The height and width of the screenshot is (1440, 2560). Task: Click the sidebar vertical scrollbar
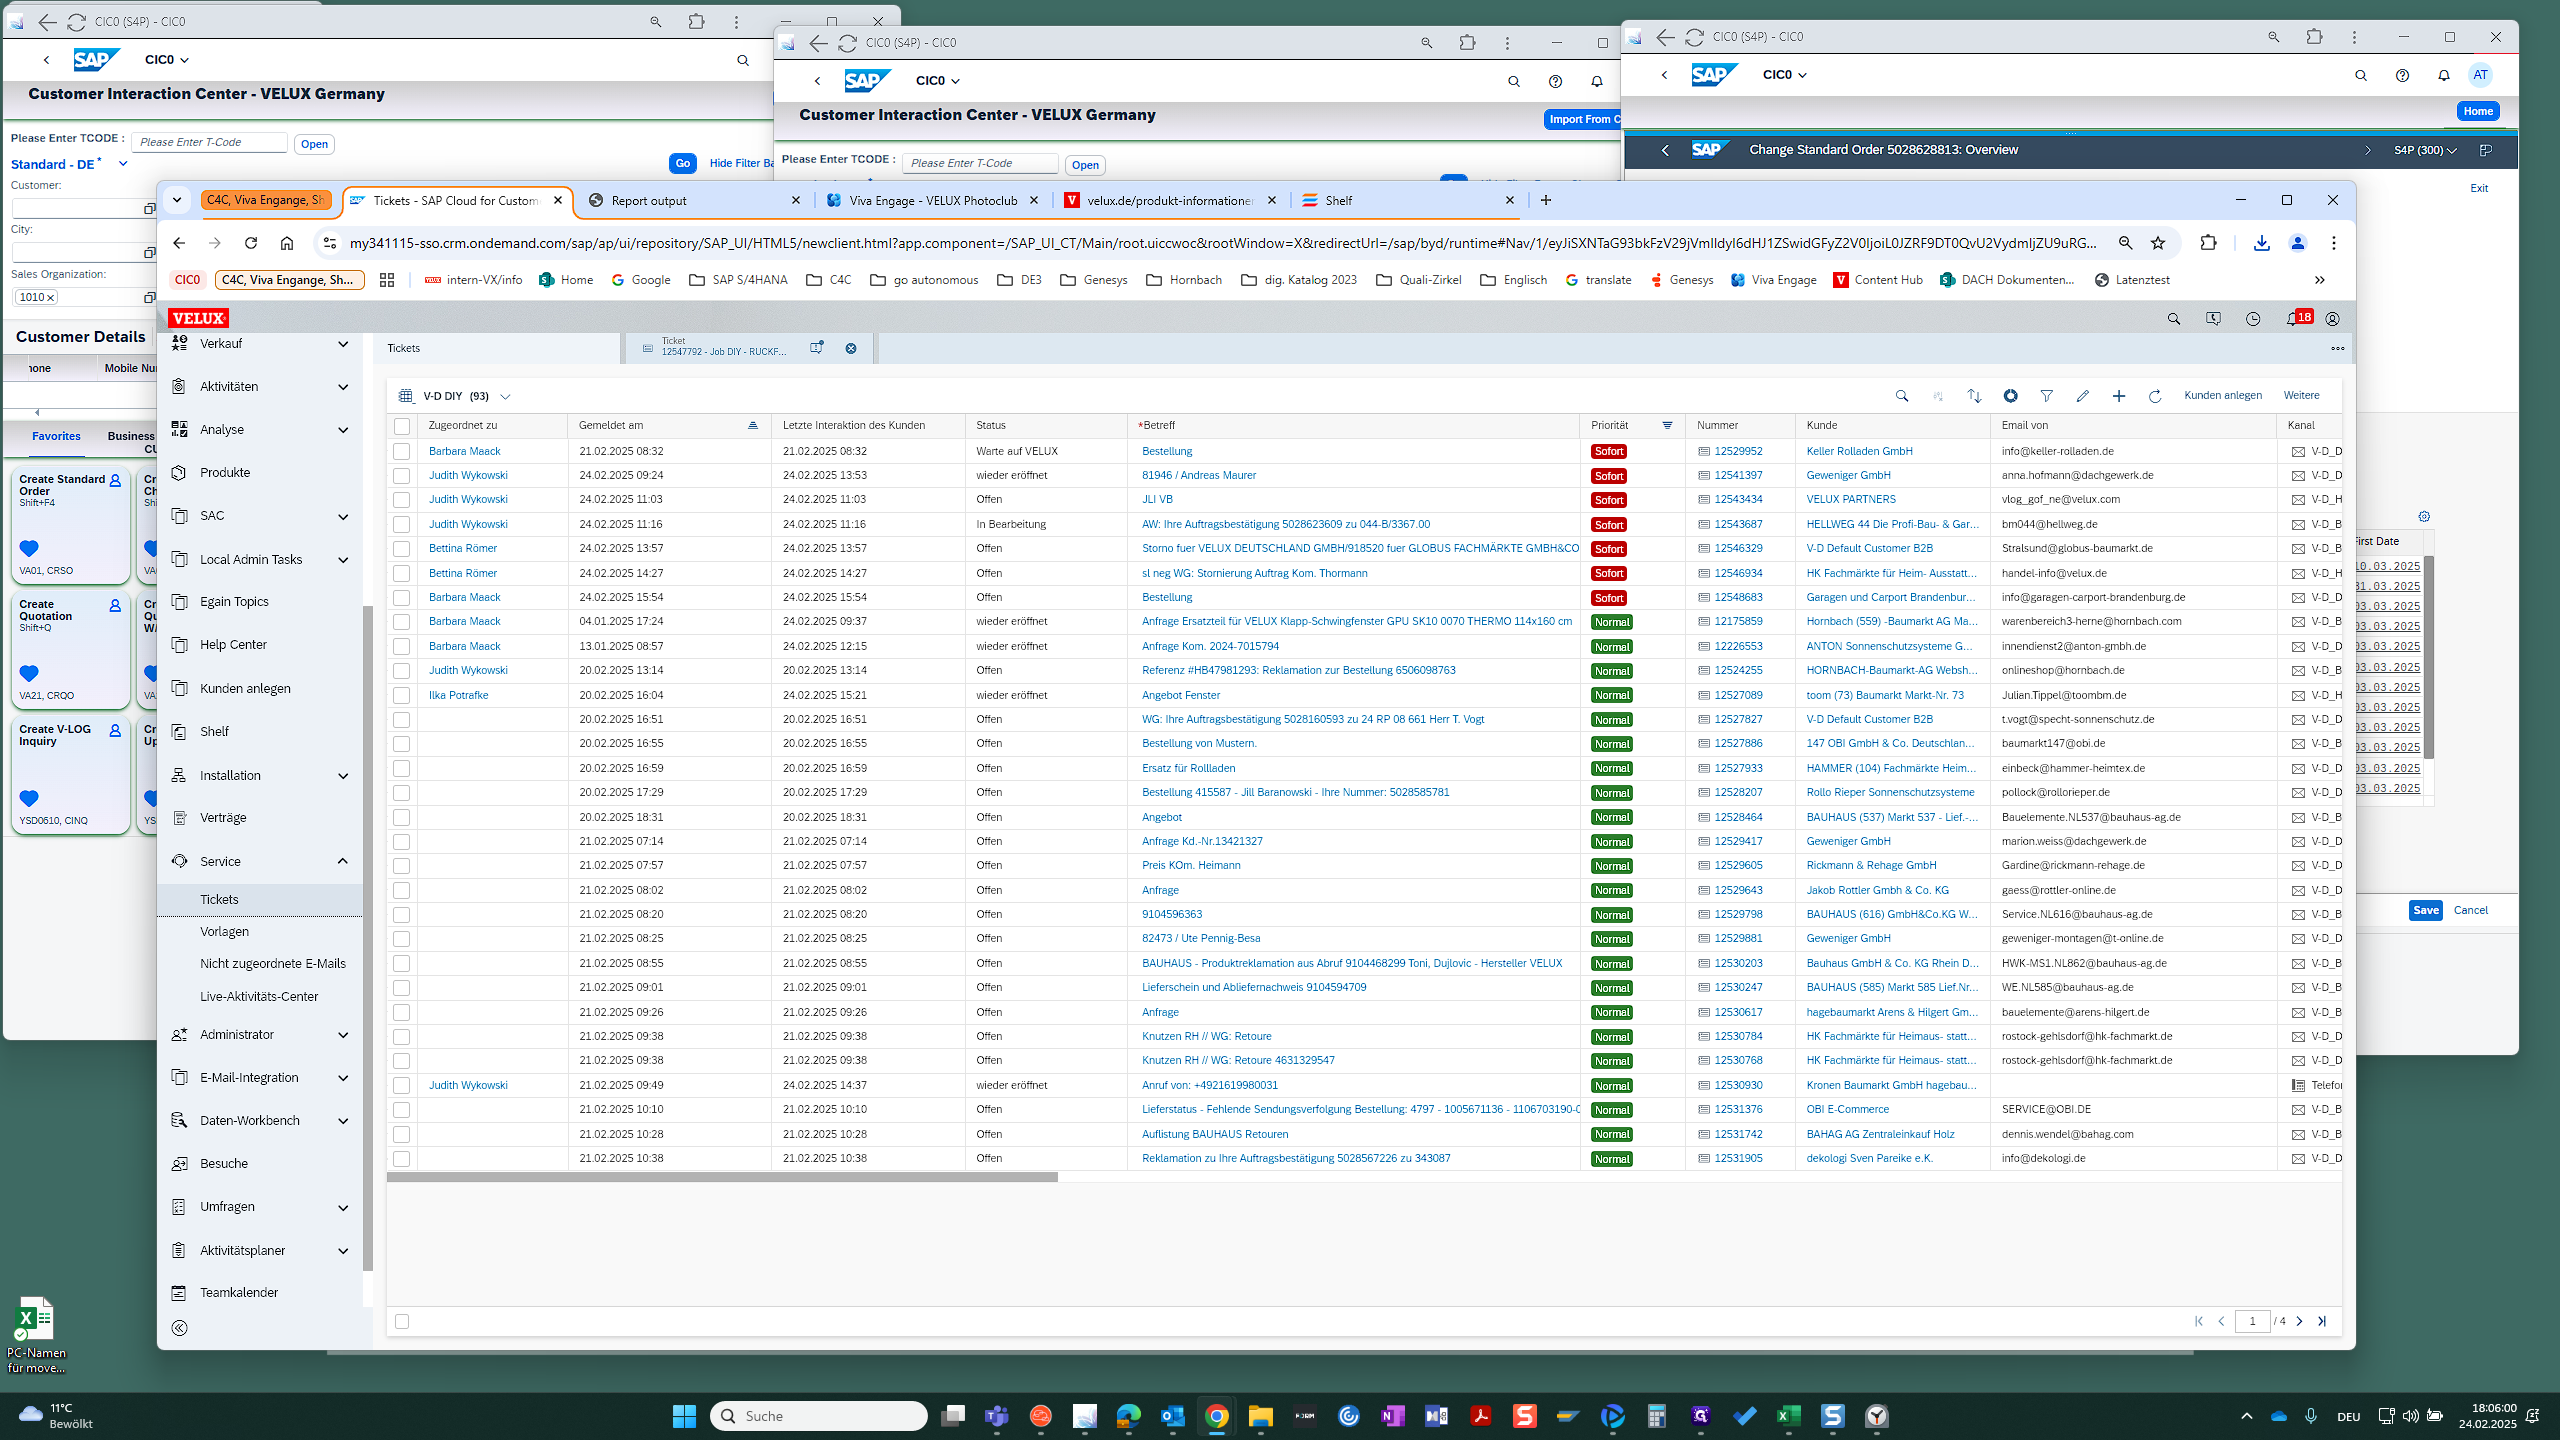click(367, 938)
